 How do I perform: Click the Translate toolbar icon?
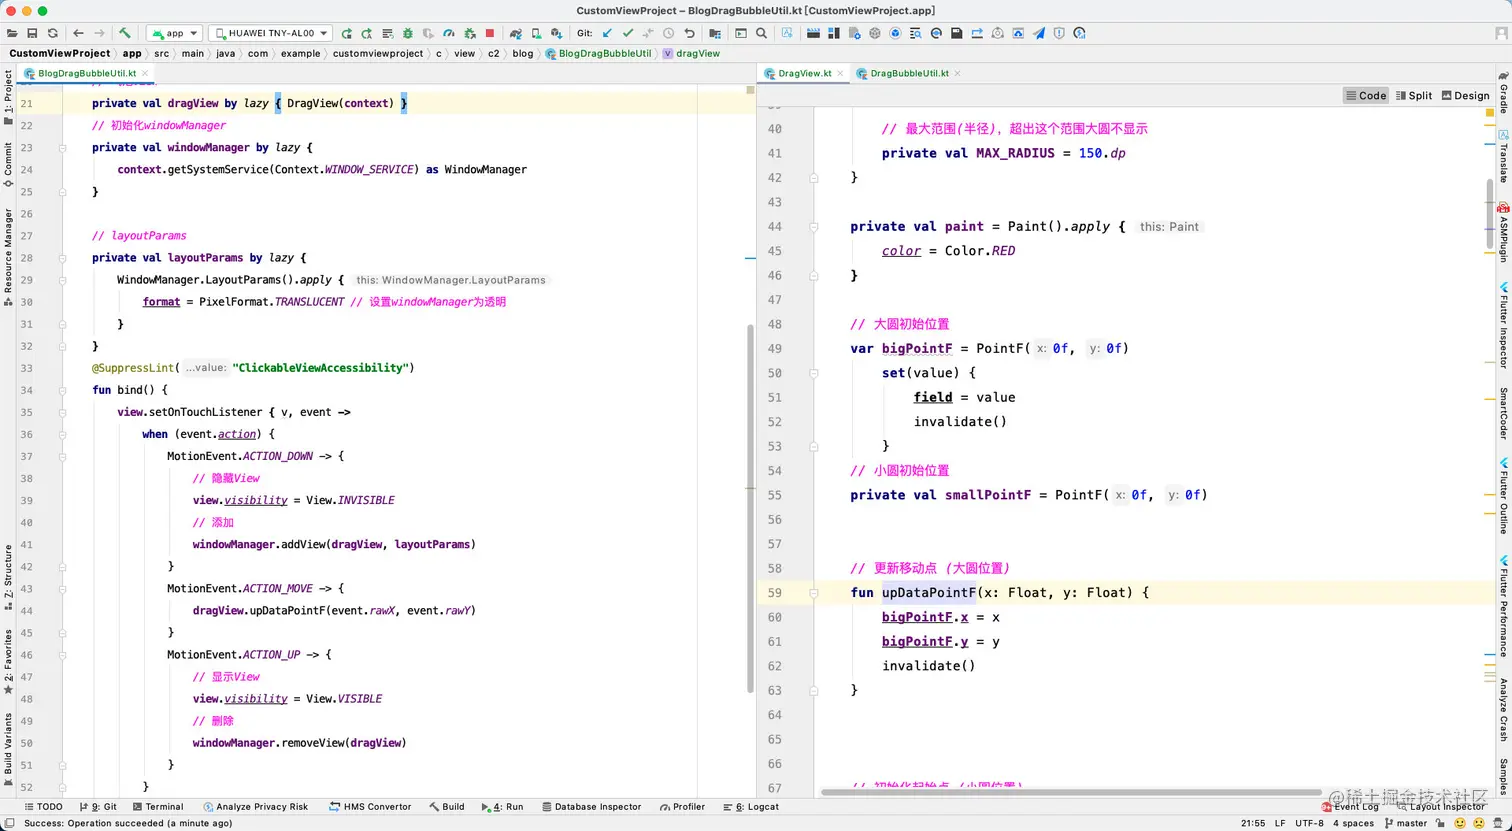coord(788,33)
